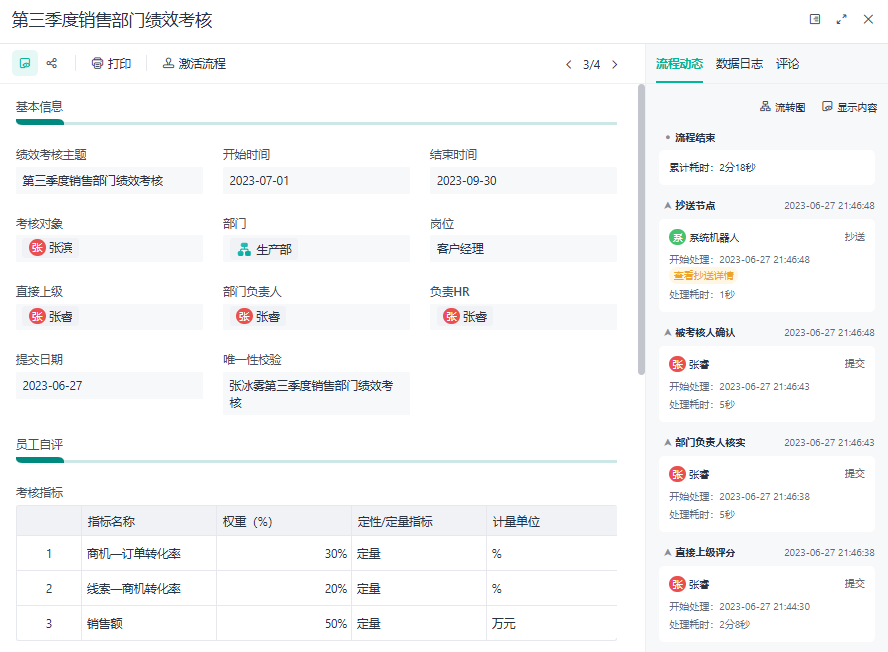888x652 pixels.
Task: Click 累计耗时：2分18秒 text
Action: pyautogui.click(x=712, y=168)
